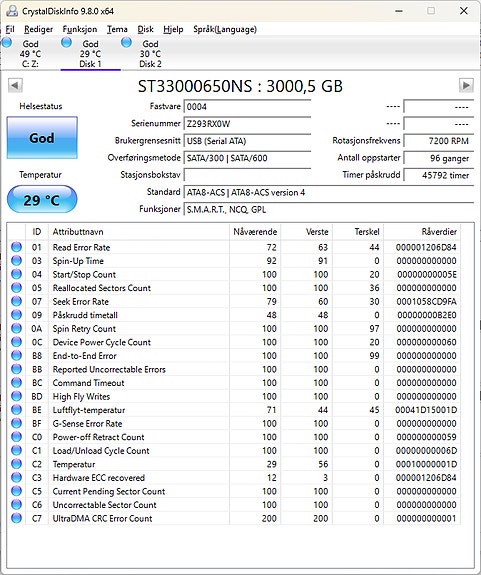This screenshot has height=575, width=481.
Task: Open the Språk(Language) menu
Action: [225, 29]
